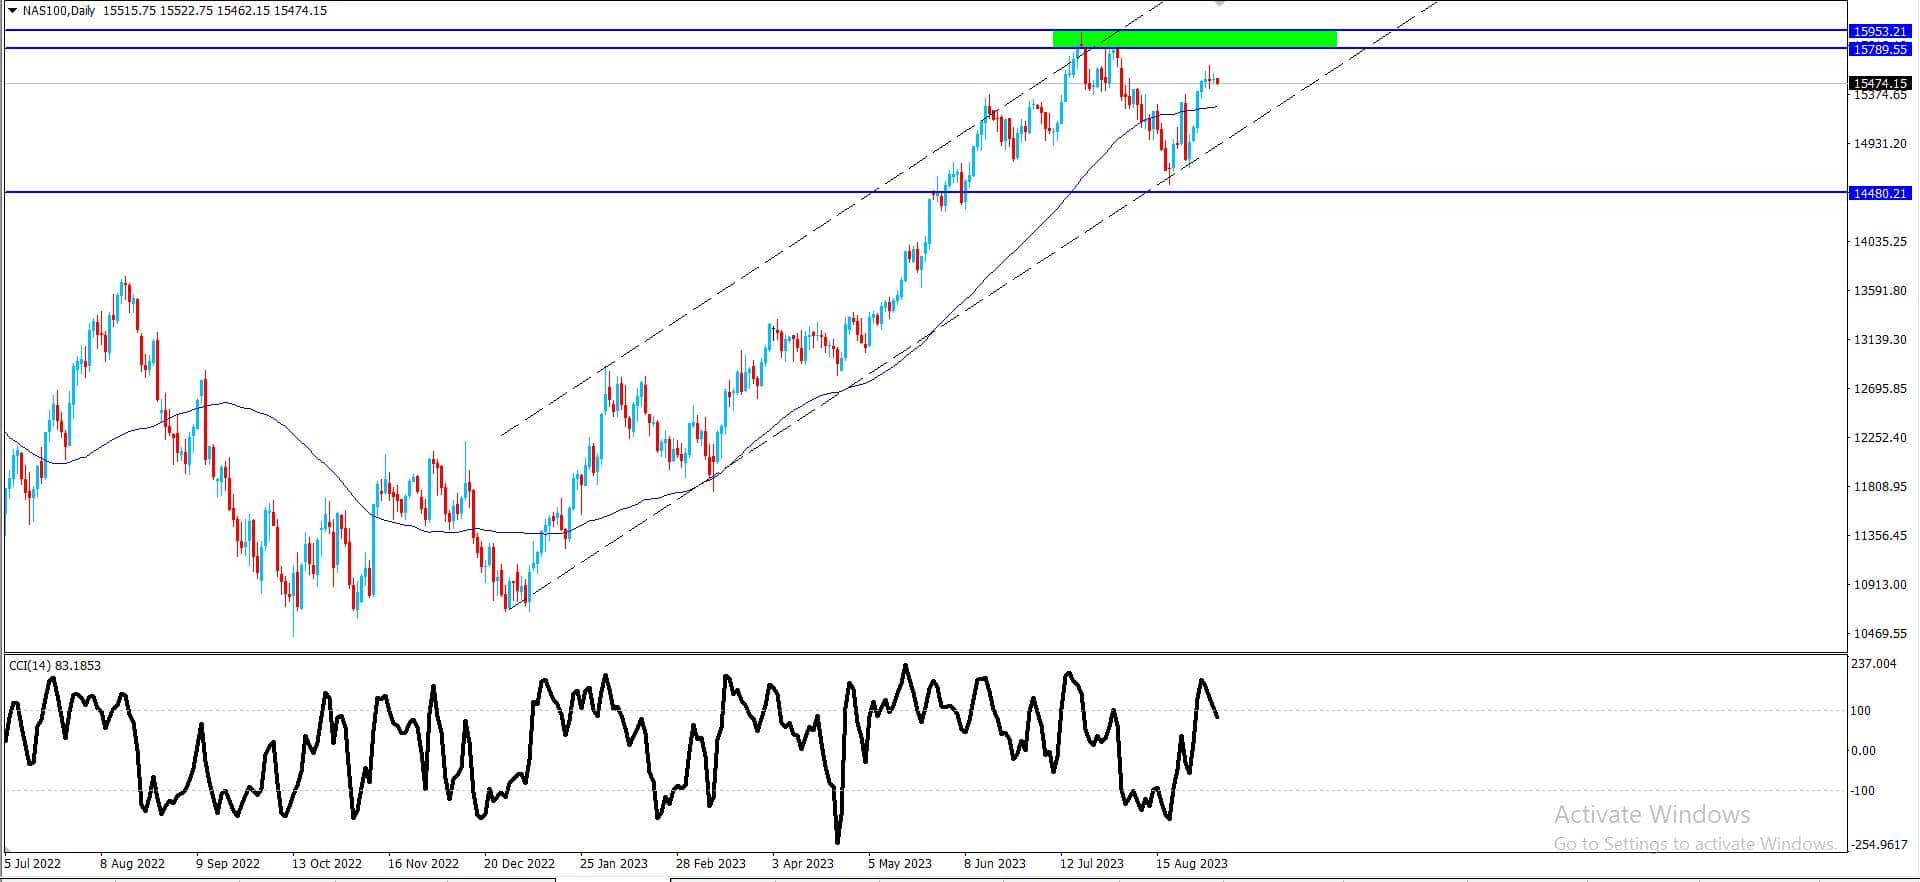
Task: Click the 0.00 level on CCI scale
Action: tap(1864, 751)
